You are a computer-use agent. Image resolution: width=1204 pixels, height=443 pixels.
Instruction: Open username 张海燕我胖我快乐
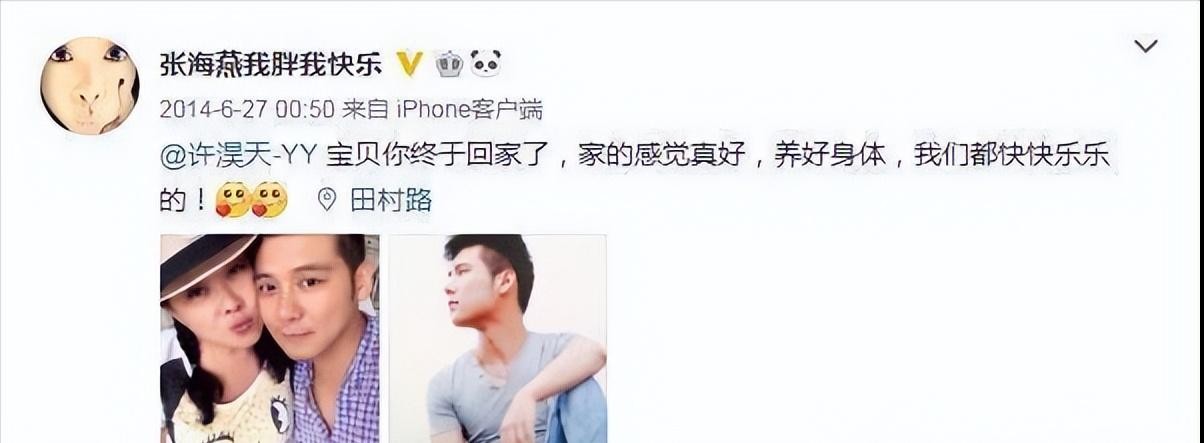[270, 64]
